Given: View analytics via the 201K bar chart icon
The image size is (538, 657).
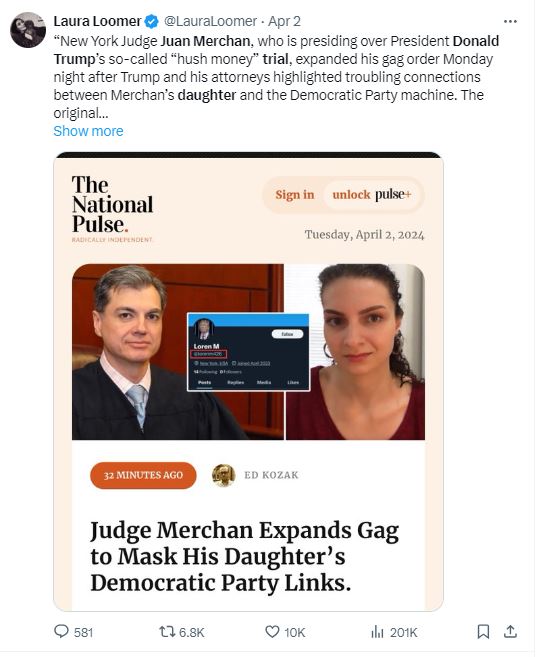Looking at the screenshot, I should [394, 632].
